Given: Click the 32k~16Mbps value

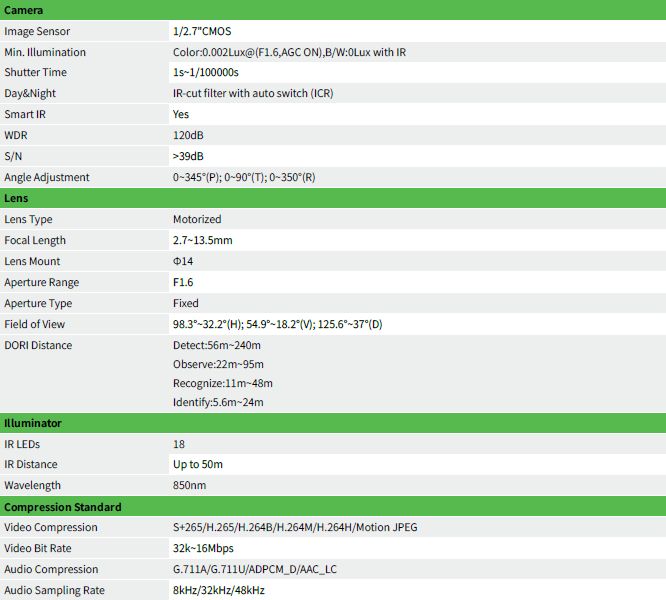Looking at the screenshot, I should click(203, 549).
